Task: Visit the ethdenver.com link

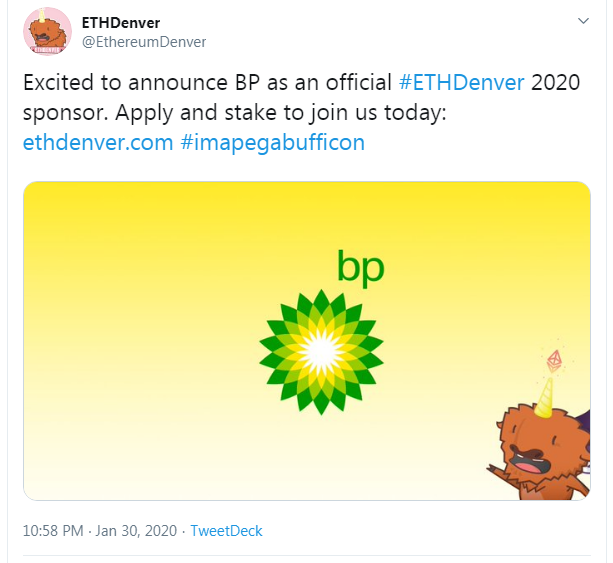Action: [98, 142]
